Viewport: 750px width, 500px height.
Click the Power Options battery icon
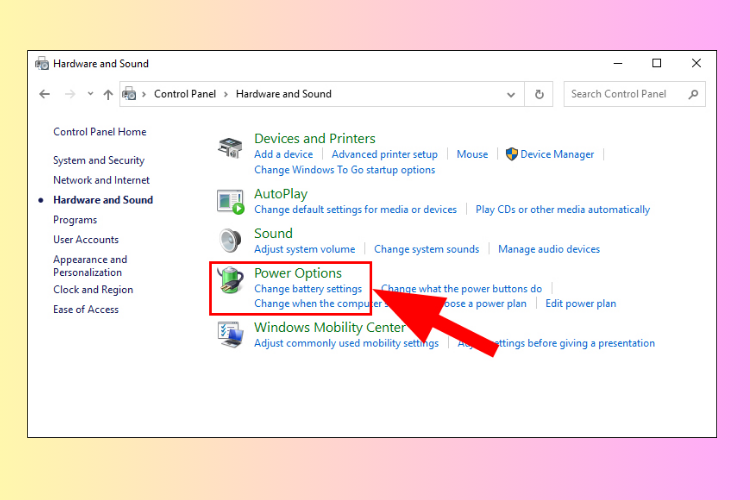coord(231,280)
